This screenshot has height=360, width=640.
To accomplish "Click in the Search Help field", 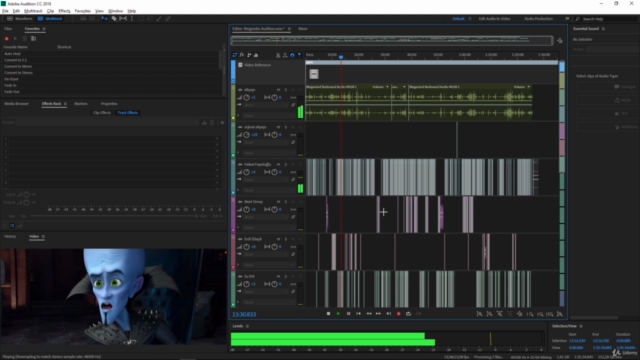I will tap(606, 19).
